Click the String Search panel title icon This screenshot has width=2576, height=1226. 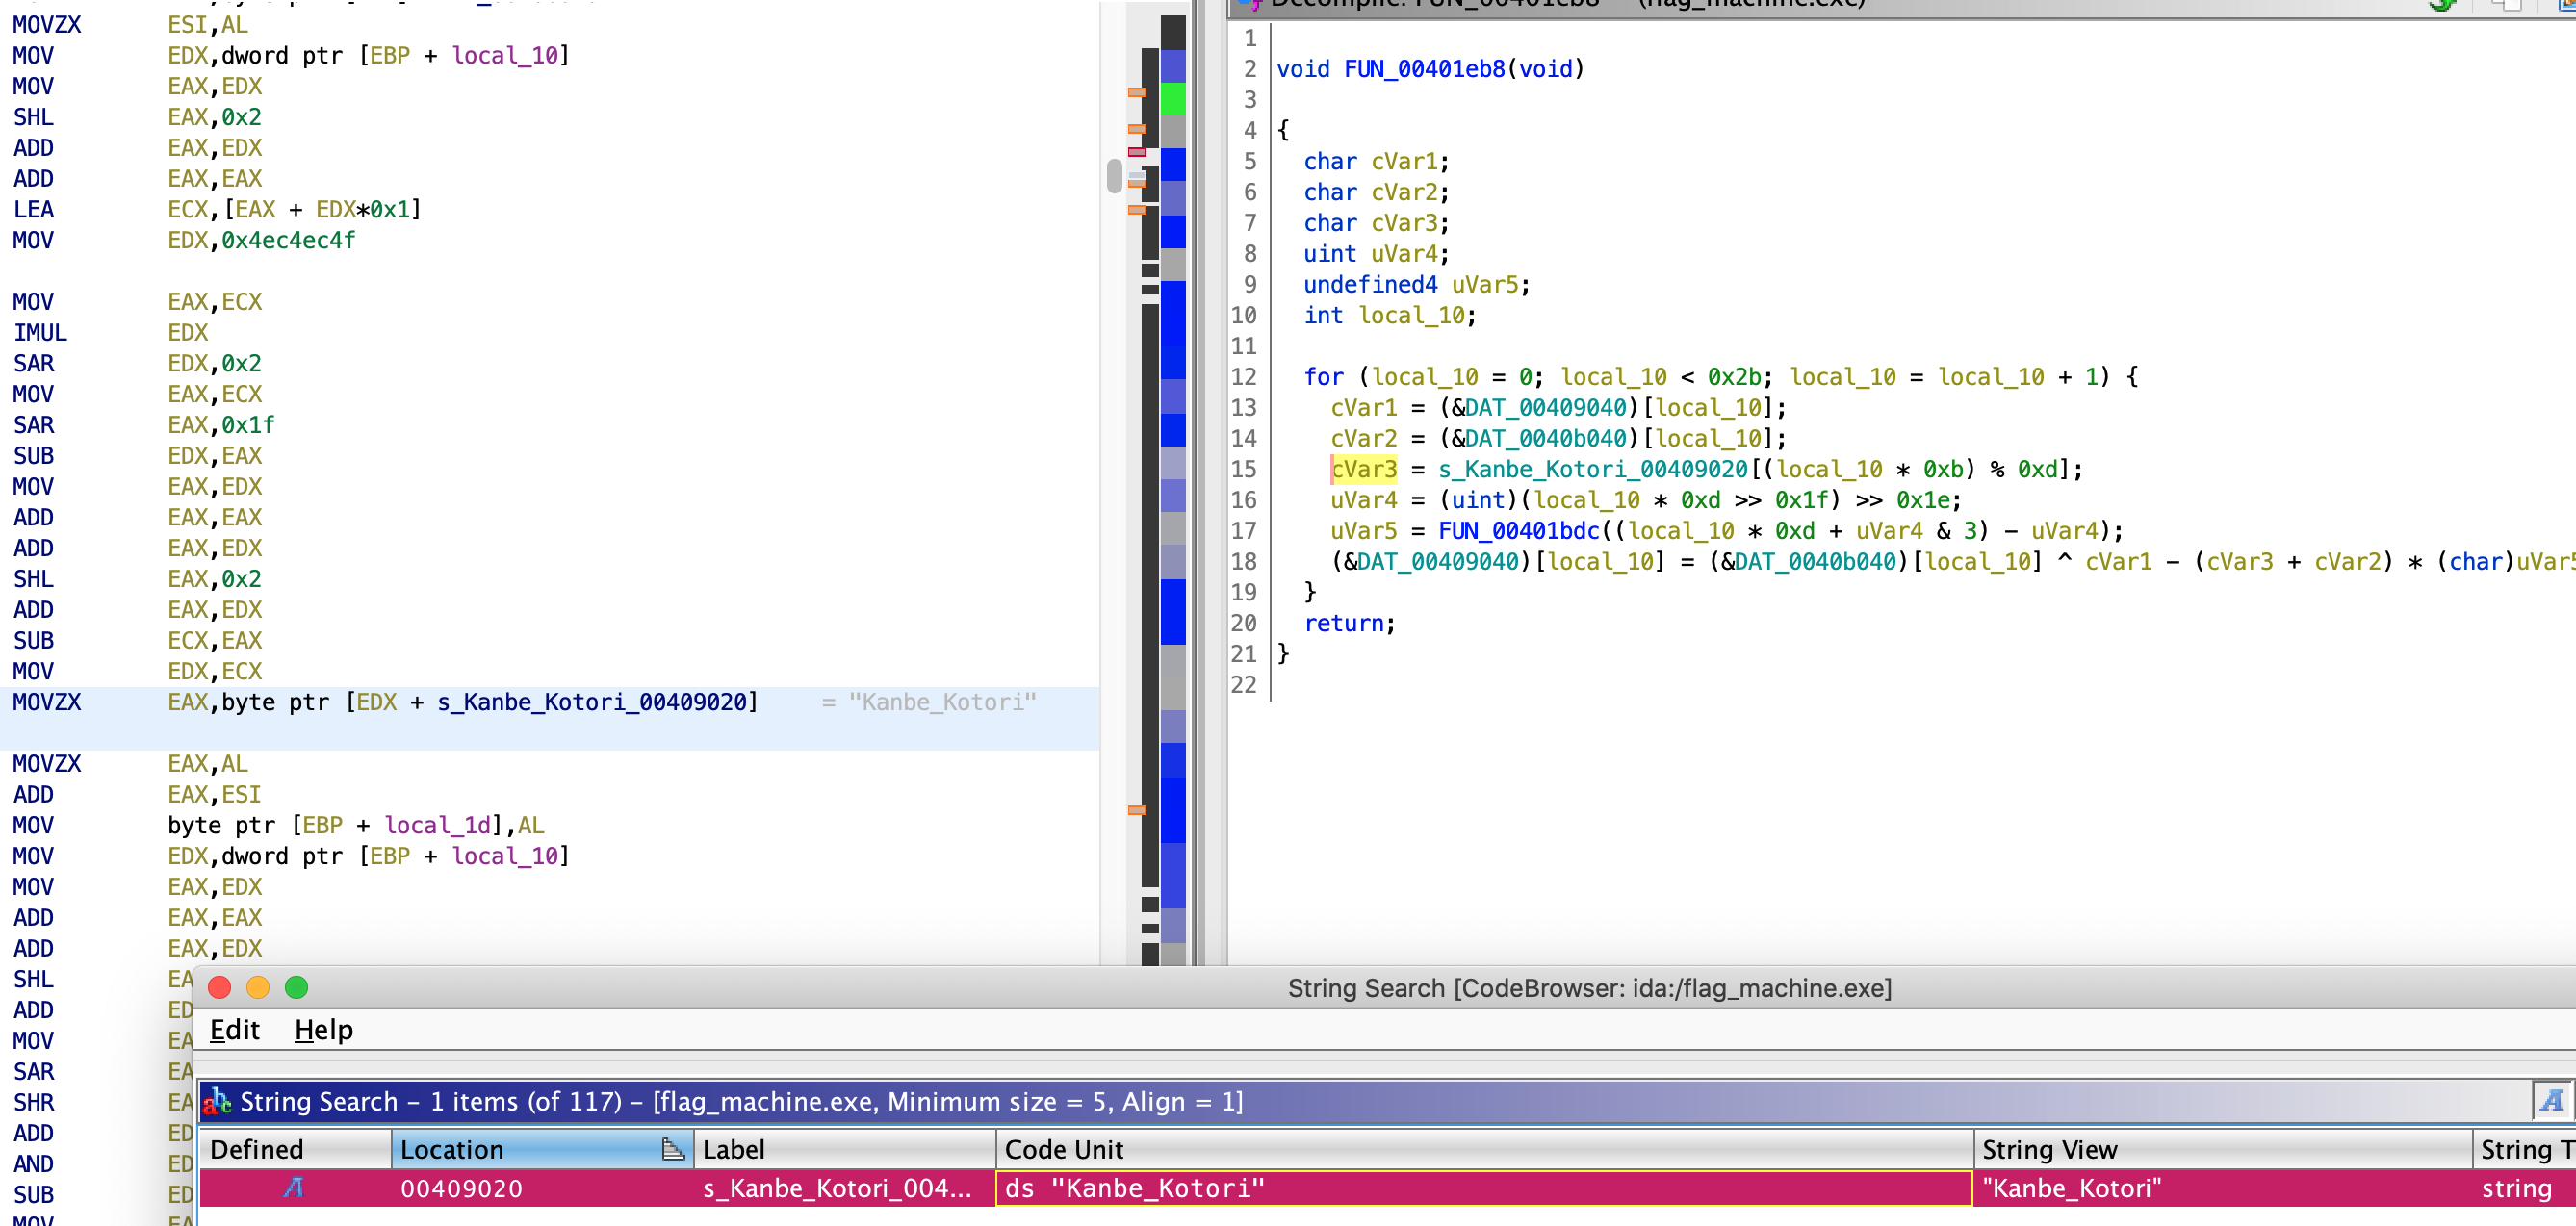tap(217, 1101)
